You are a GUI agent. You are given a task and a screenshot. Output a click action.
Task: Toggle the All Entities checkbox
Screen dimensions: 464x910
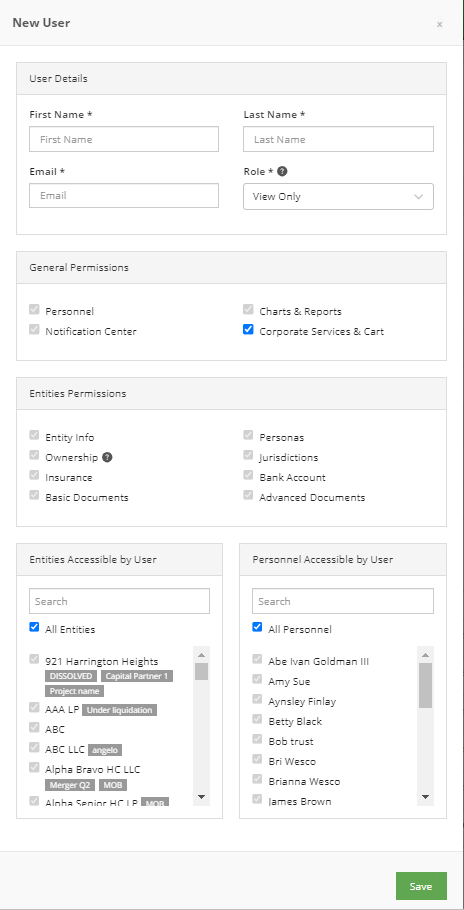(34, 627)
